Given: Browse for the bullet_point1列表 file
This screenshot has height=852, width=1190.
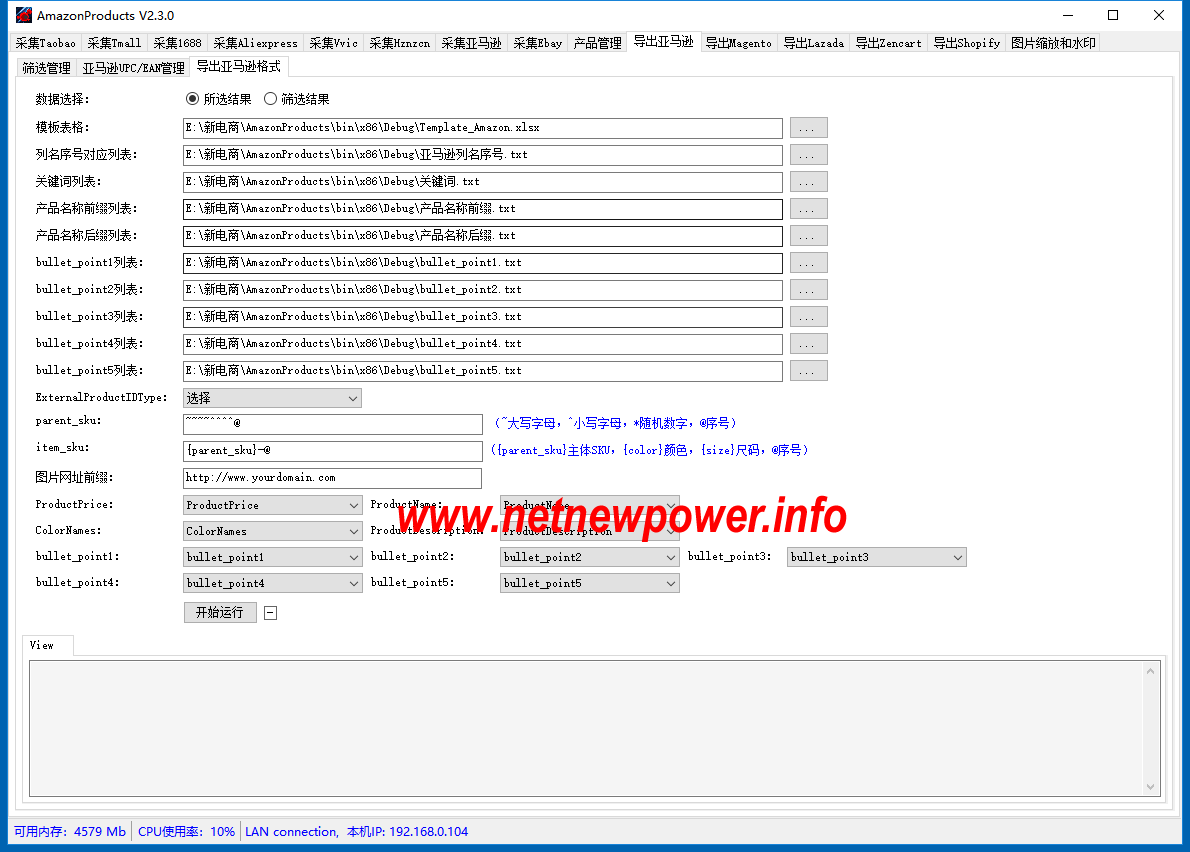Looking at the screenshot, I should 808,263.
